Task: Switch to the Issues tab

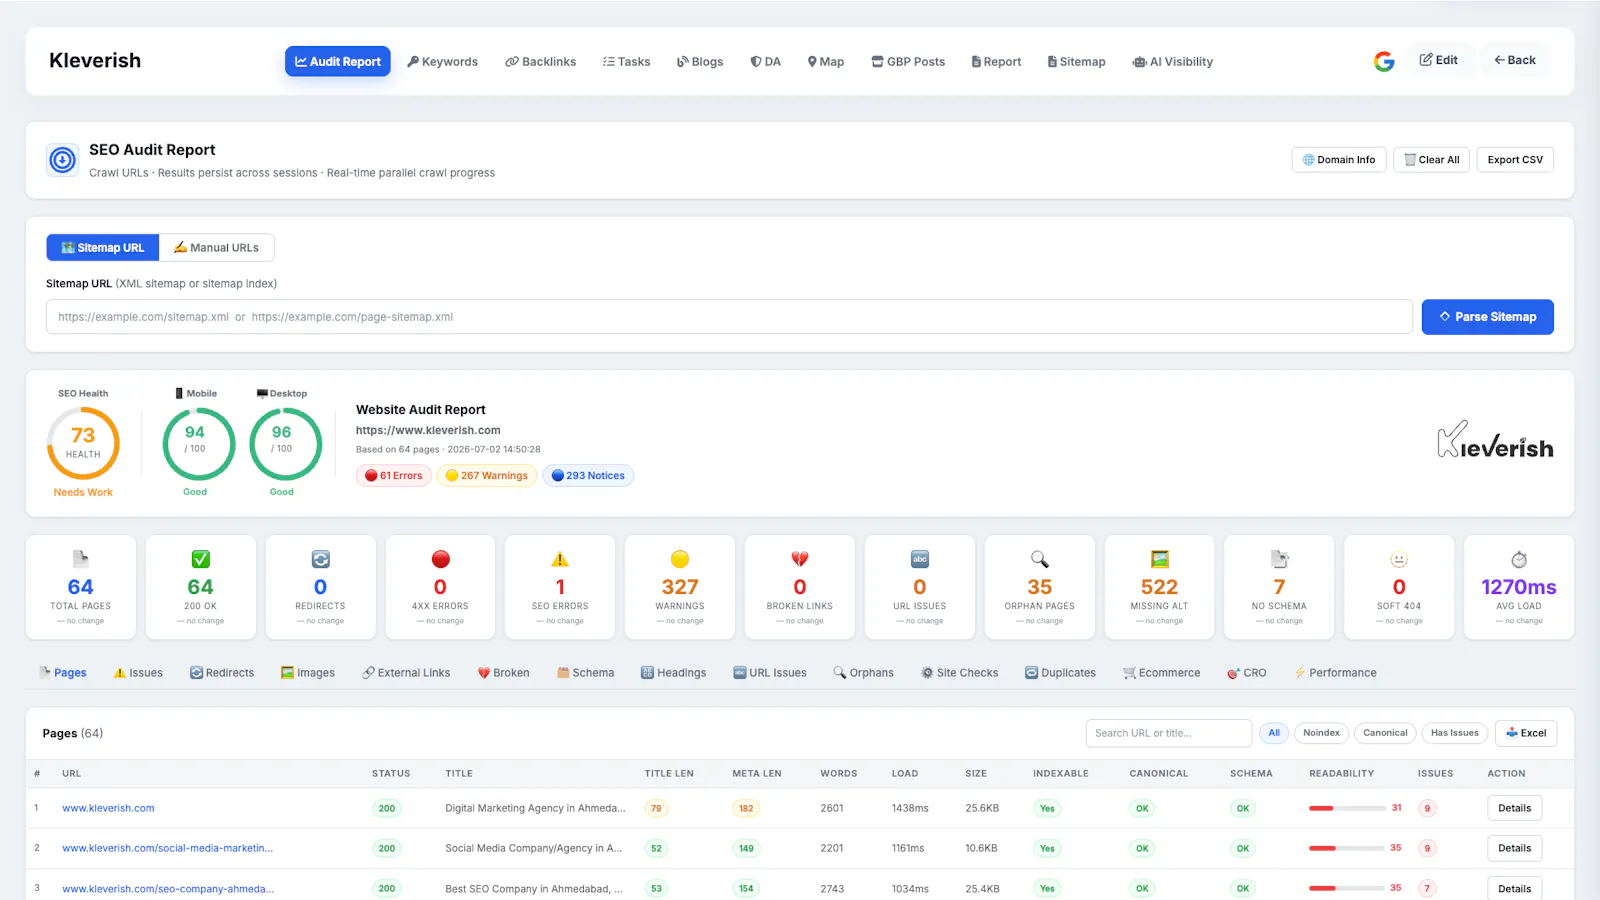Action: (138, 673)
